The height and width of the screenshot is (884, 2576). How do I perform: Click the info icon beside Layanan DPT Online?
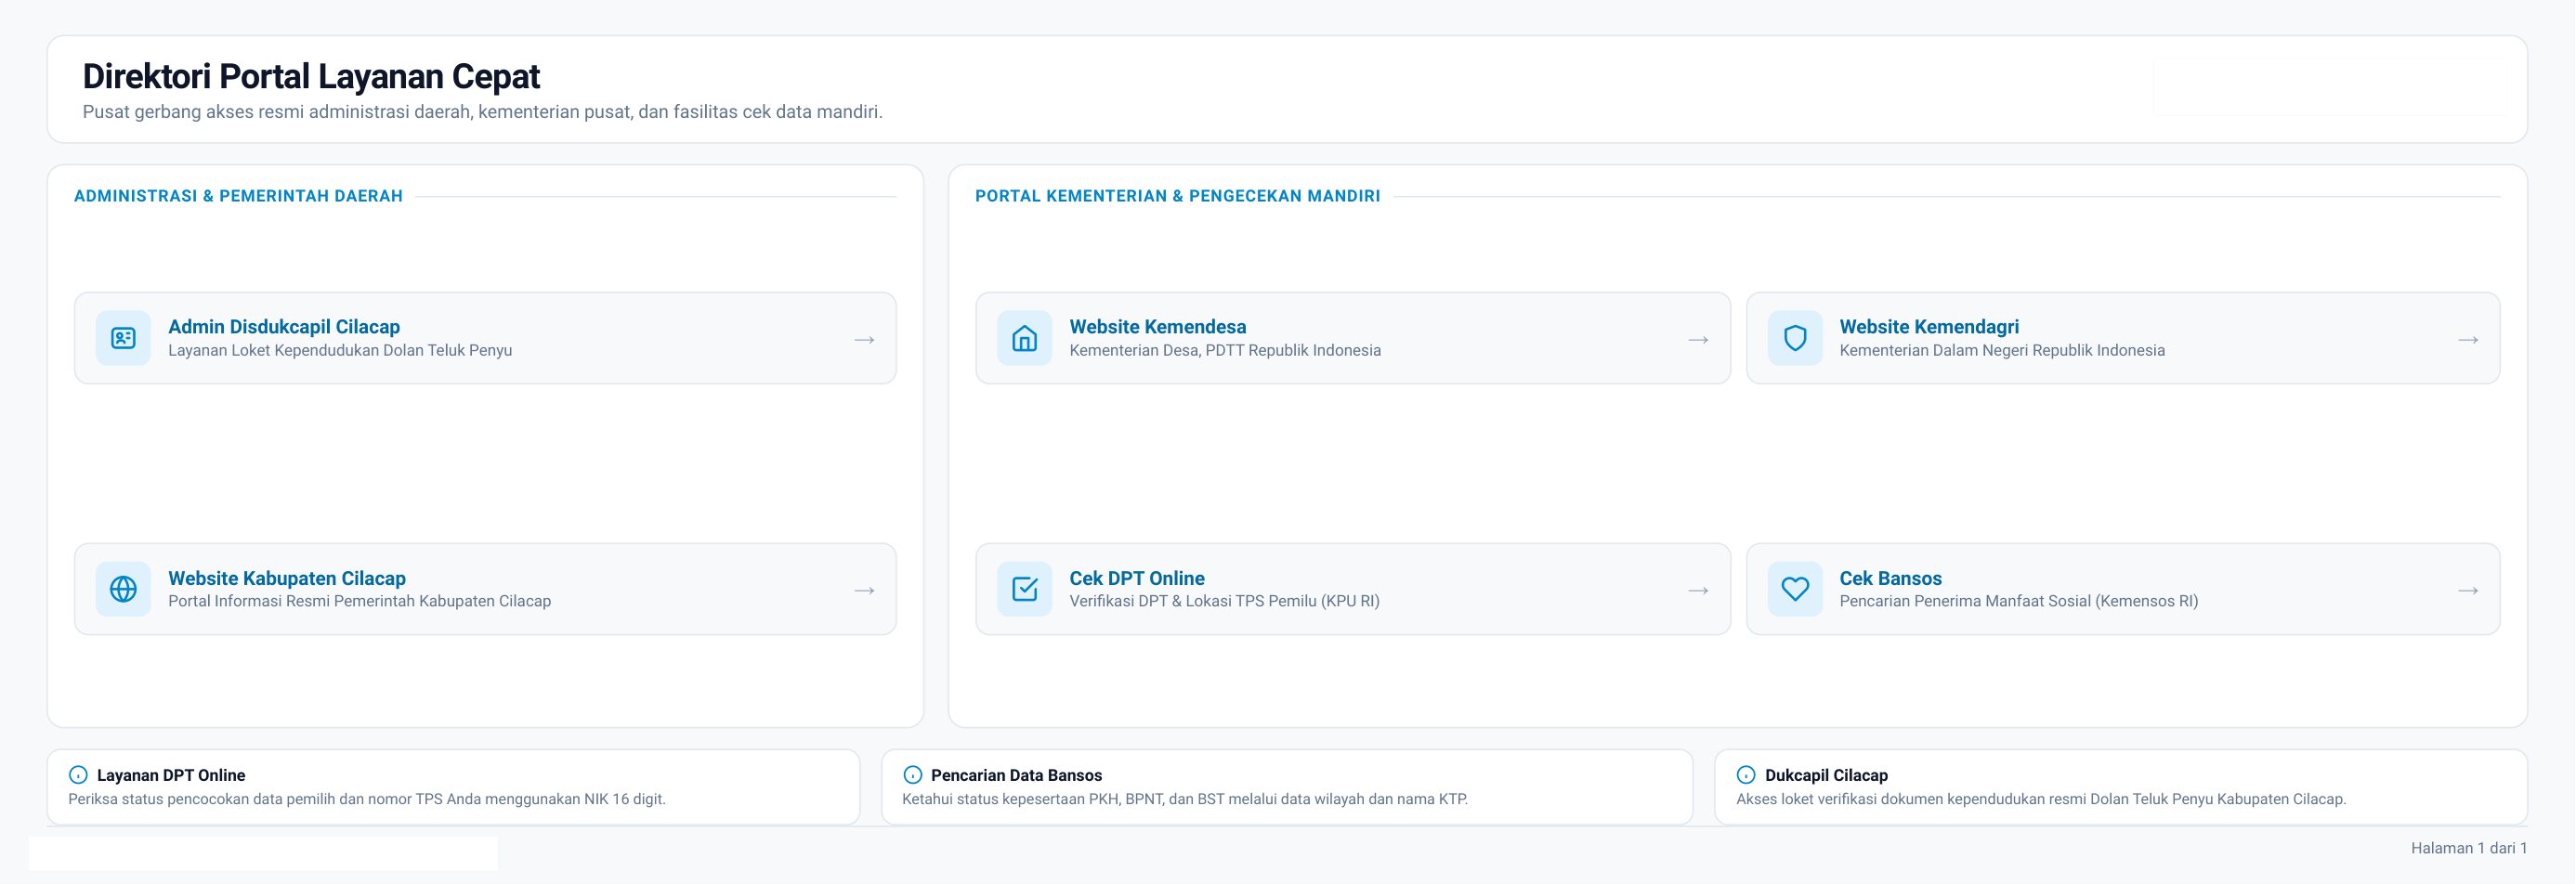(x=78, y=775)
